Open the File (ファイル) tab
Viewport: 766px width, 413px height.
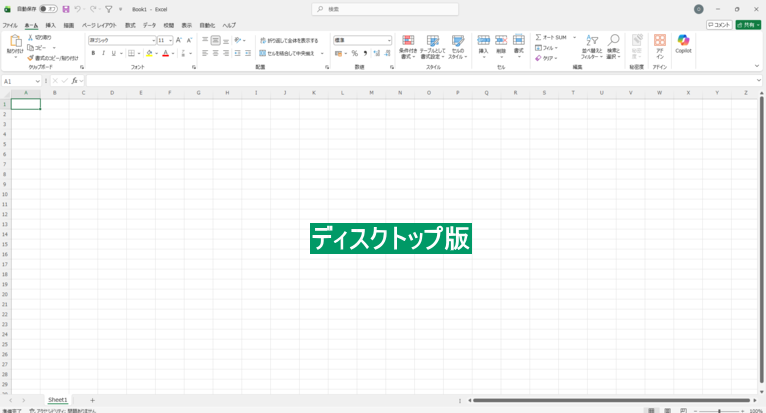[10, 25]
